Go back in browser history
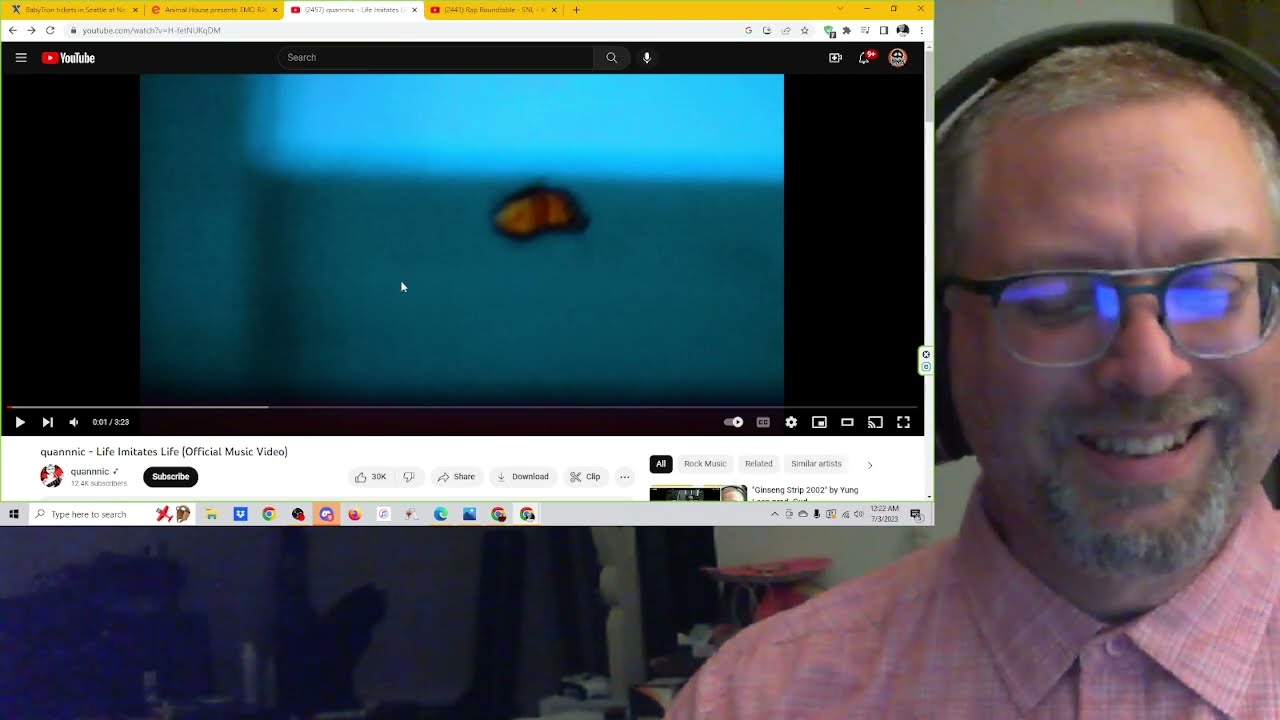This screenshot has width=1280, height=720. pos(12,31)
